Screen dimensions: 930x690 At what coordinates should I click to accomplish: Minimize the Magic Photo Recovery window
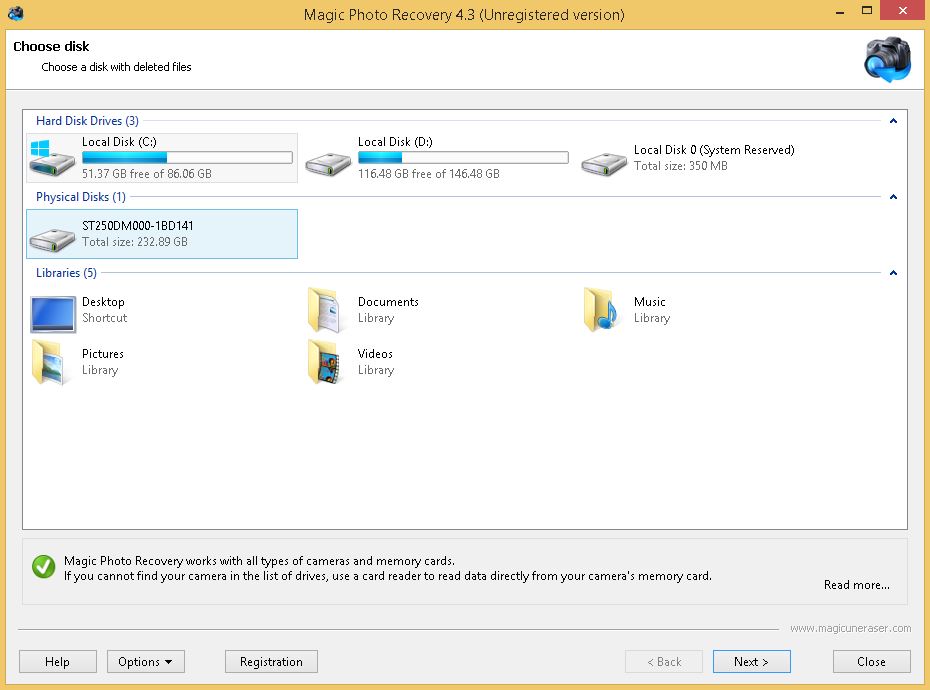pos(840,11)
